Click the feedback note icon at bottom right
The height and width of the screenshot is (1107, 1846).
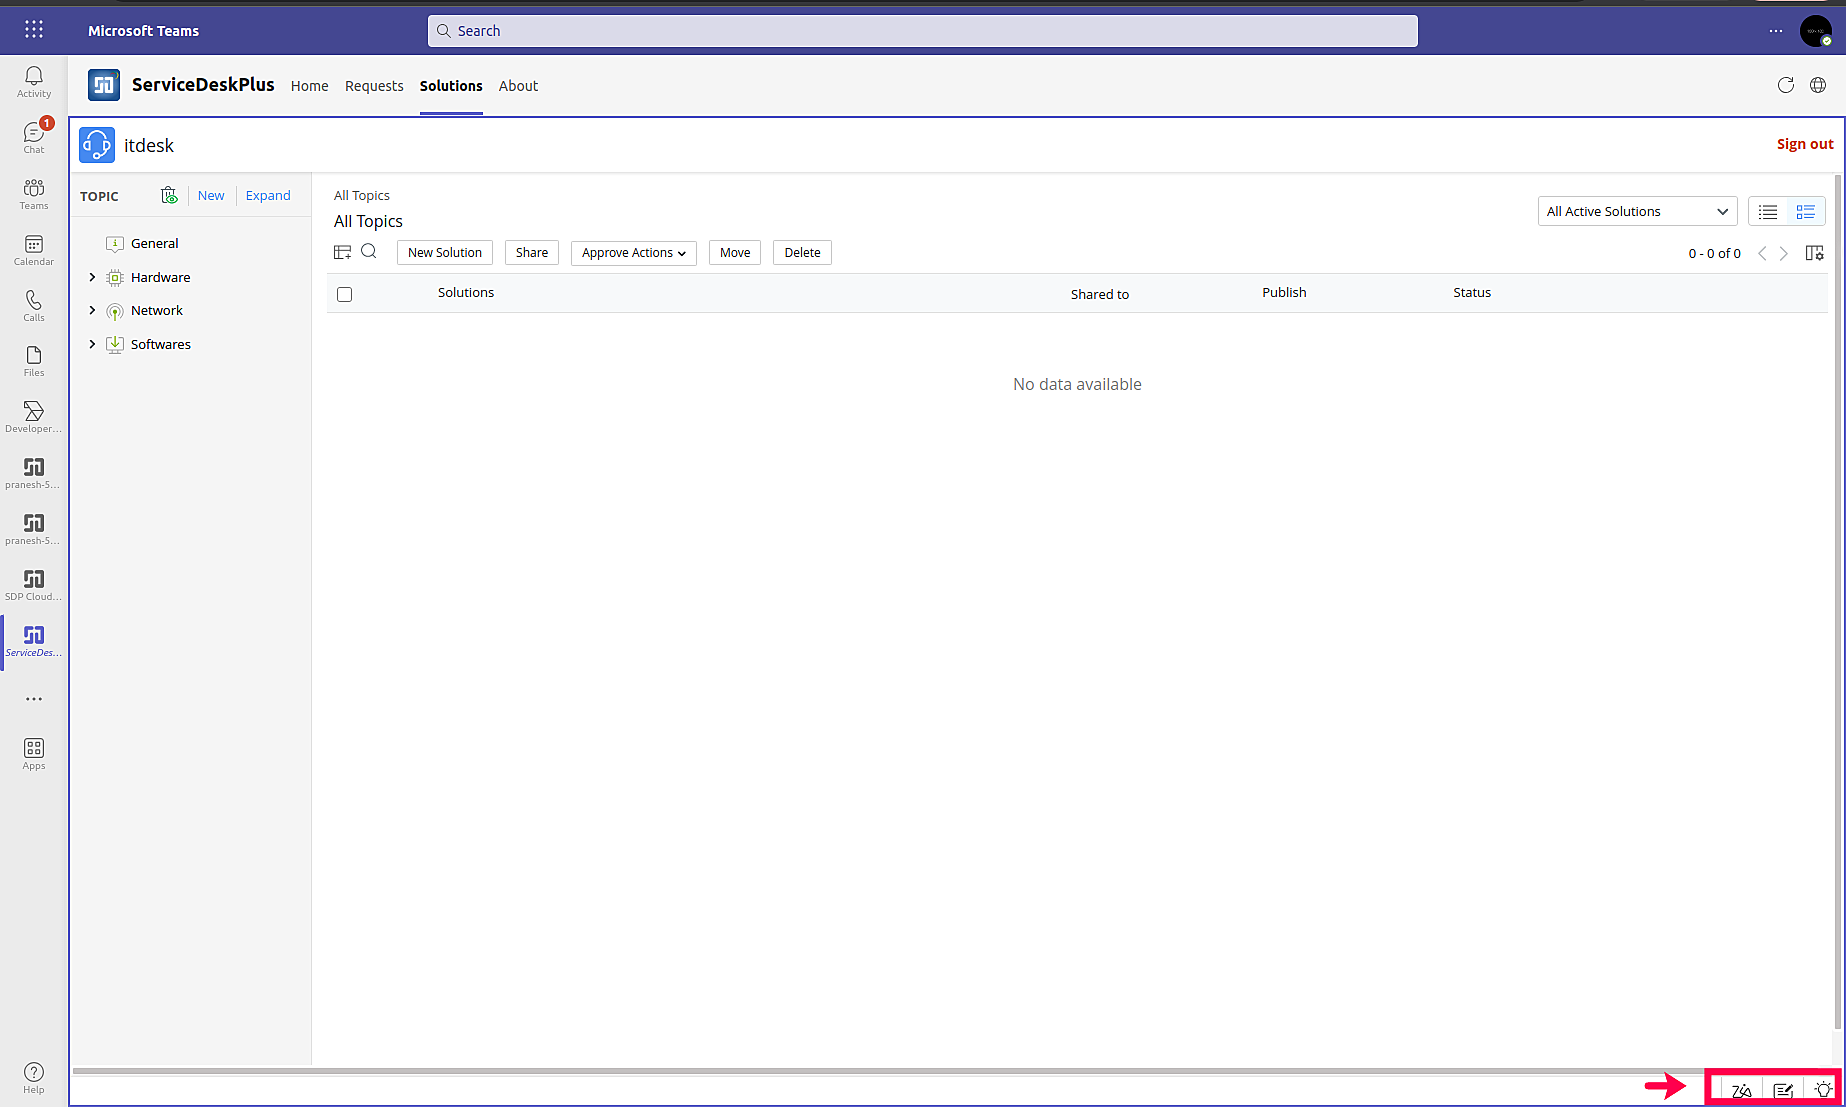click(x=1782, y=1090)
